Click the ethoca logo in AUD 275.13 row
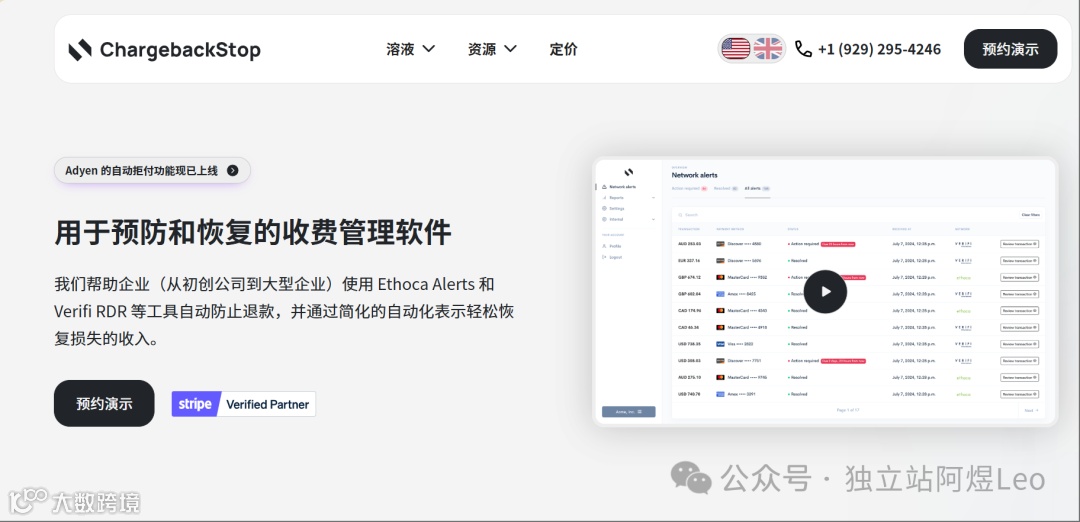 (963, 377)
